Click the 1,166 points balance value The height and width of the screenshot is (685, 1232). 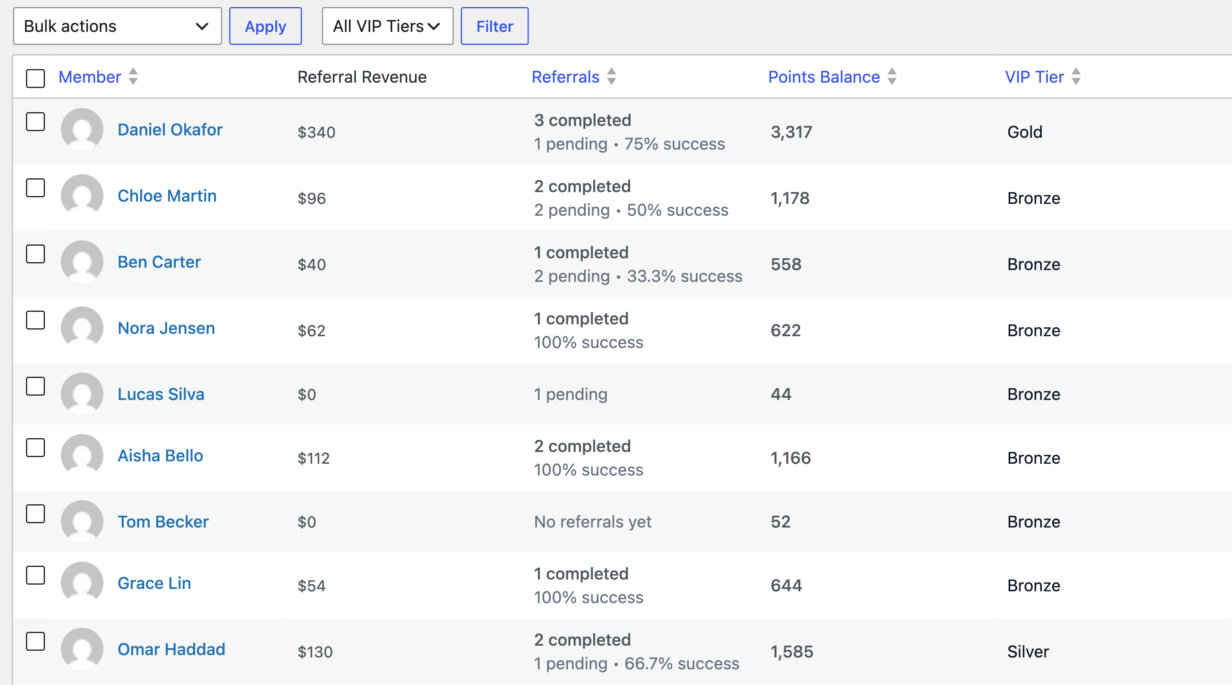790,458
